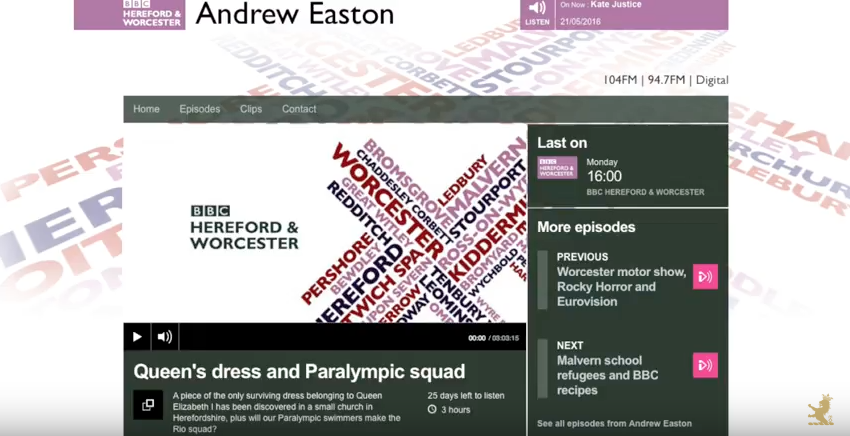Viewport: 850px width, 436px height.
Task: Click the 00:00 / 03:03:15 time display
Action: tap(493, 338)
